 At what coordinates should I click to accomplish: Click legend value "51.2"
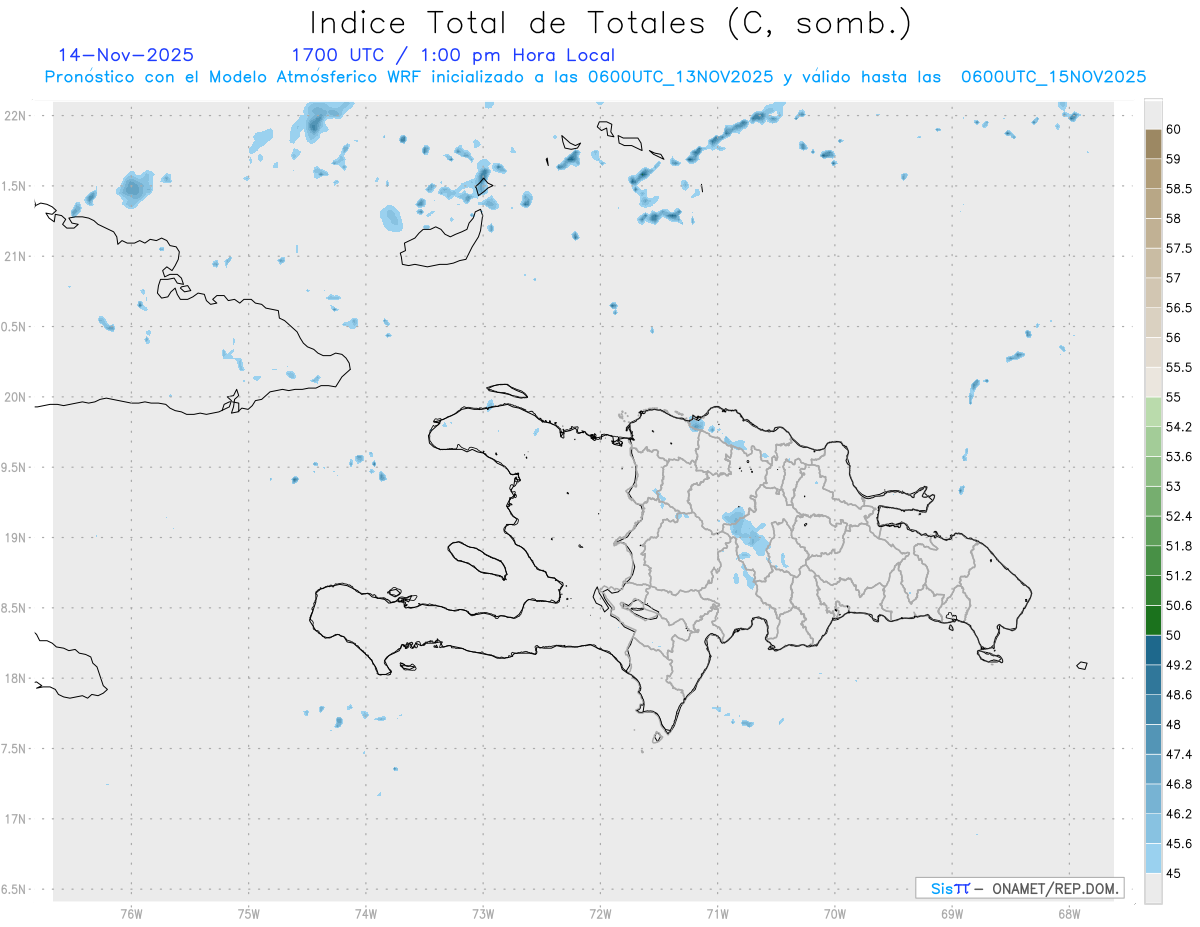(1179, 576)
